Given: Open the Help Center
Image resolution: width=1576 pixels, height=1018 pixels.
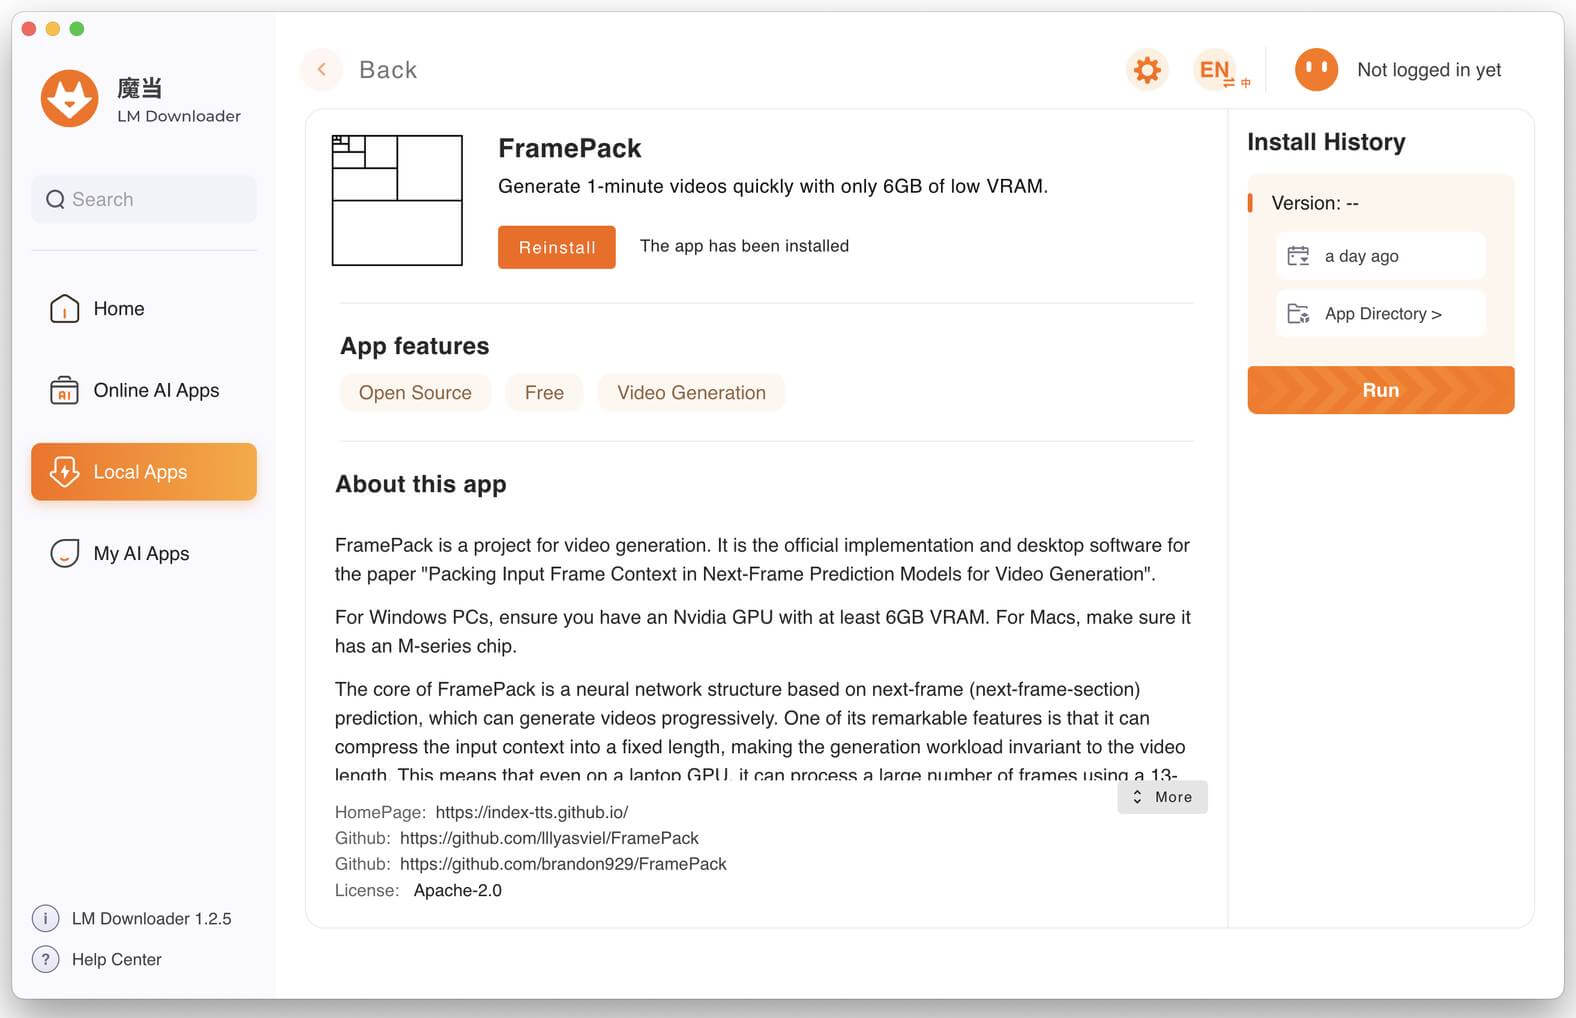Looking at the screenshot, I should 116,959.
